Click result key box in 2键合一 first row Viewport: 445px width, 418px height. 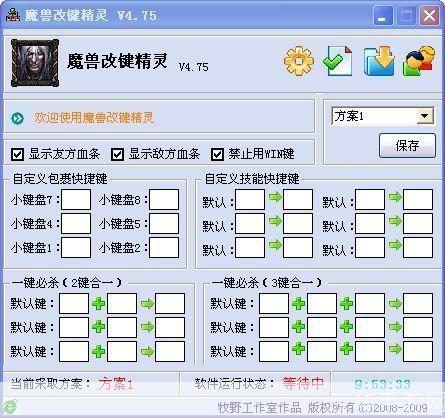170,303
